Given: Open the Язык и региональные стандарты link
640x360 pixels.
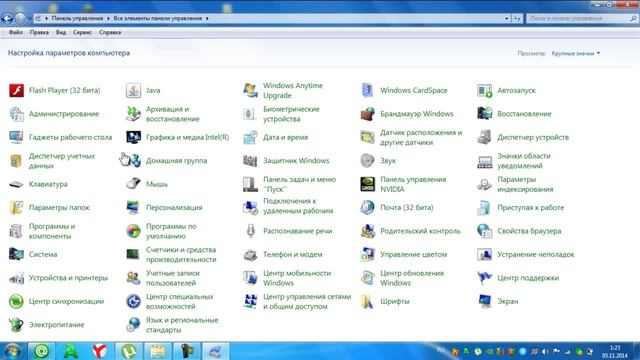Looking at the screenshot, I should pos(182,325).
